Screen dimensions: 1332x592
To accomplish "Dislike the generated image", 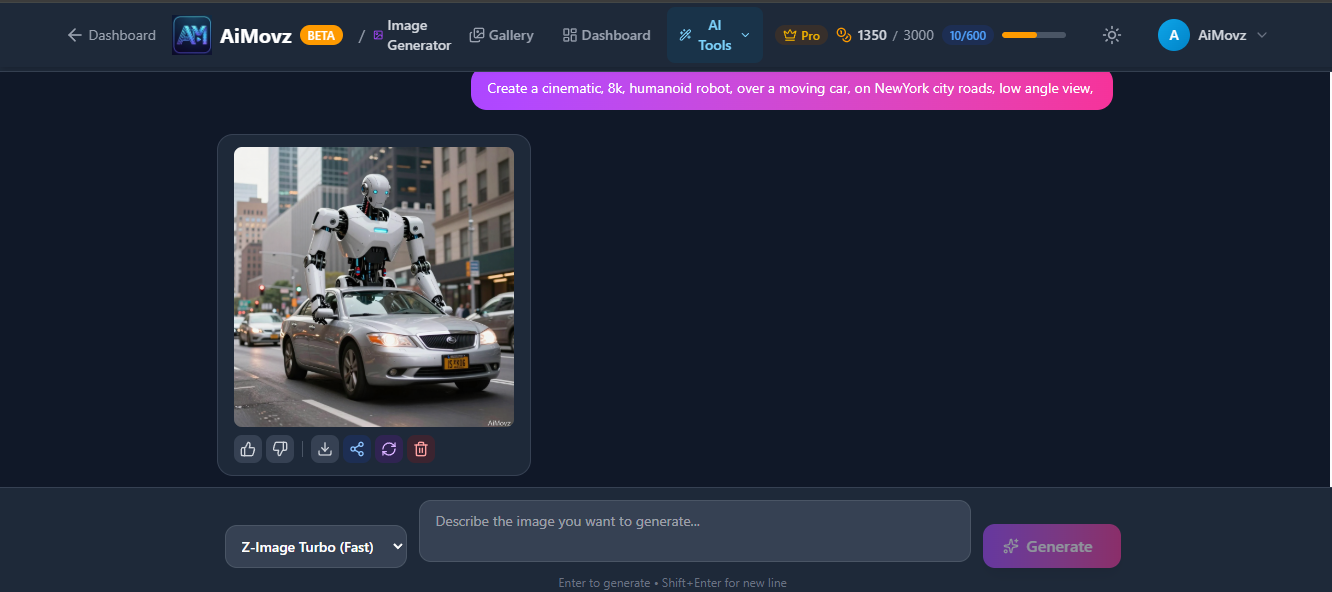I will pyautogui.click(x=280, y=449).
